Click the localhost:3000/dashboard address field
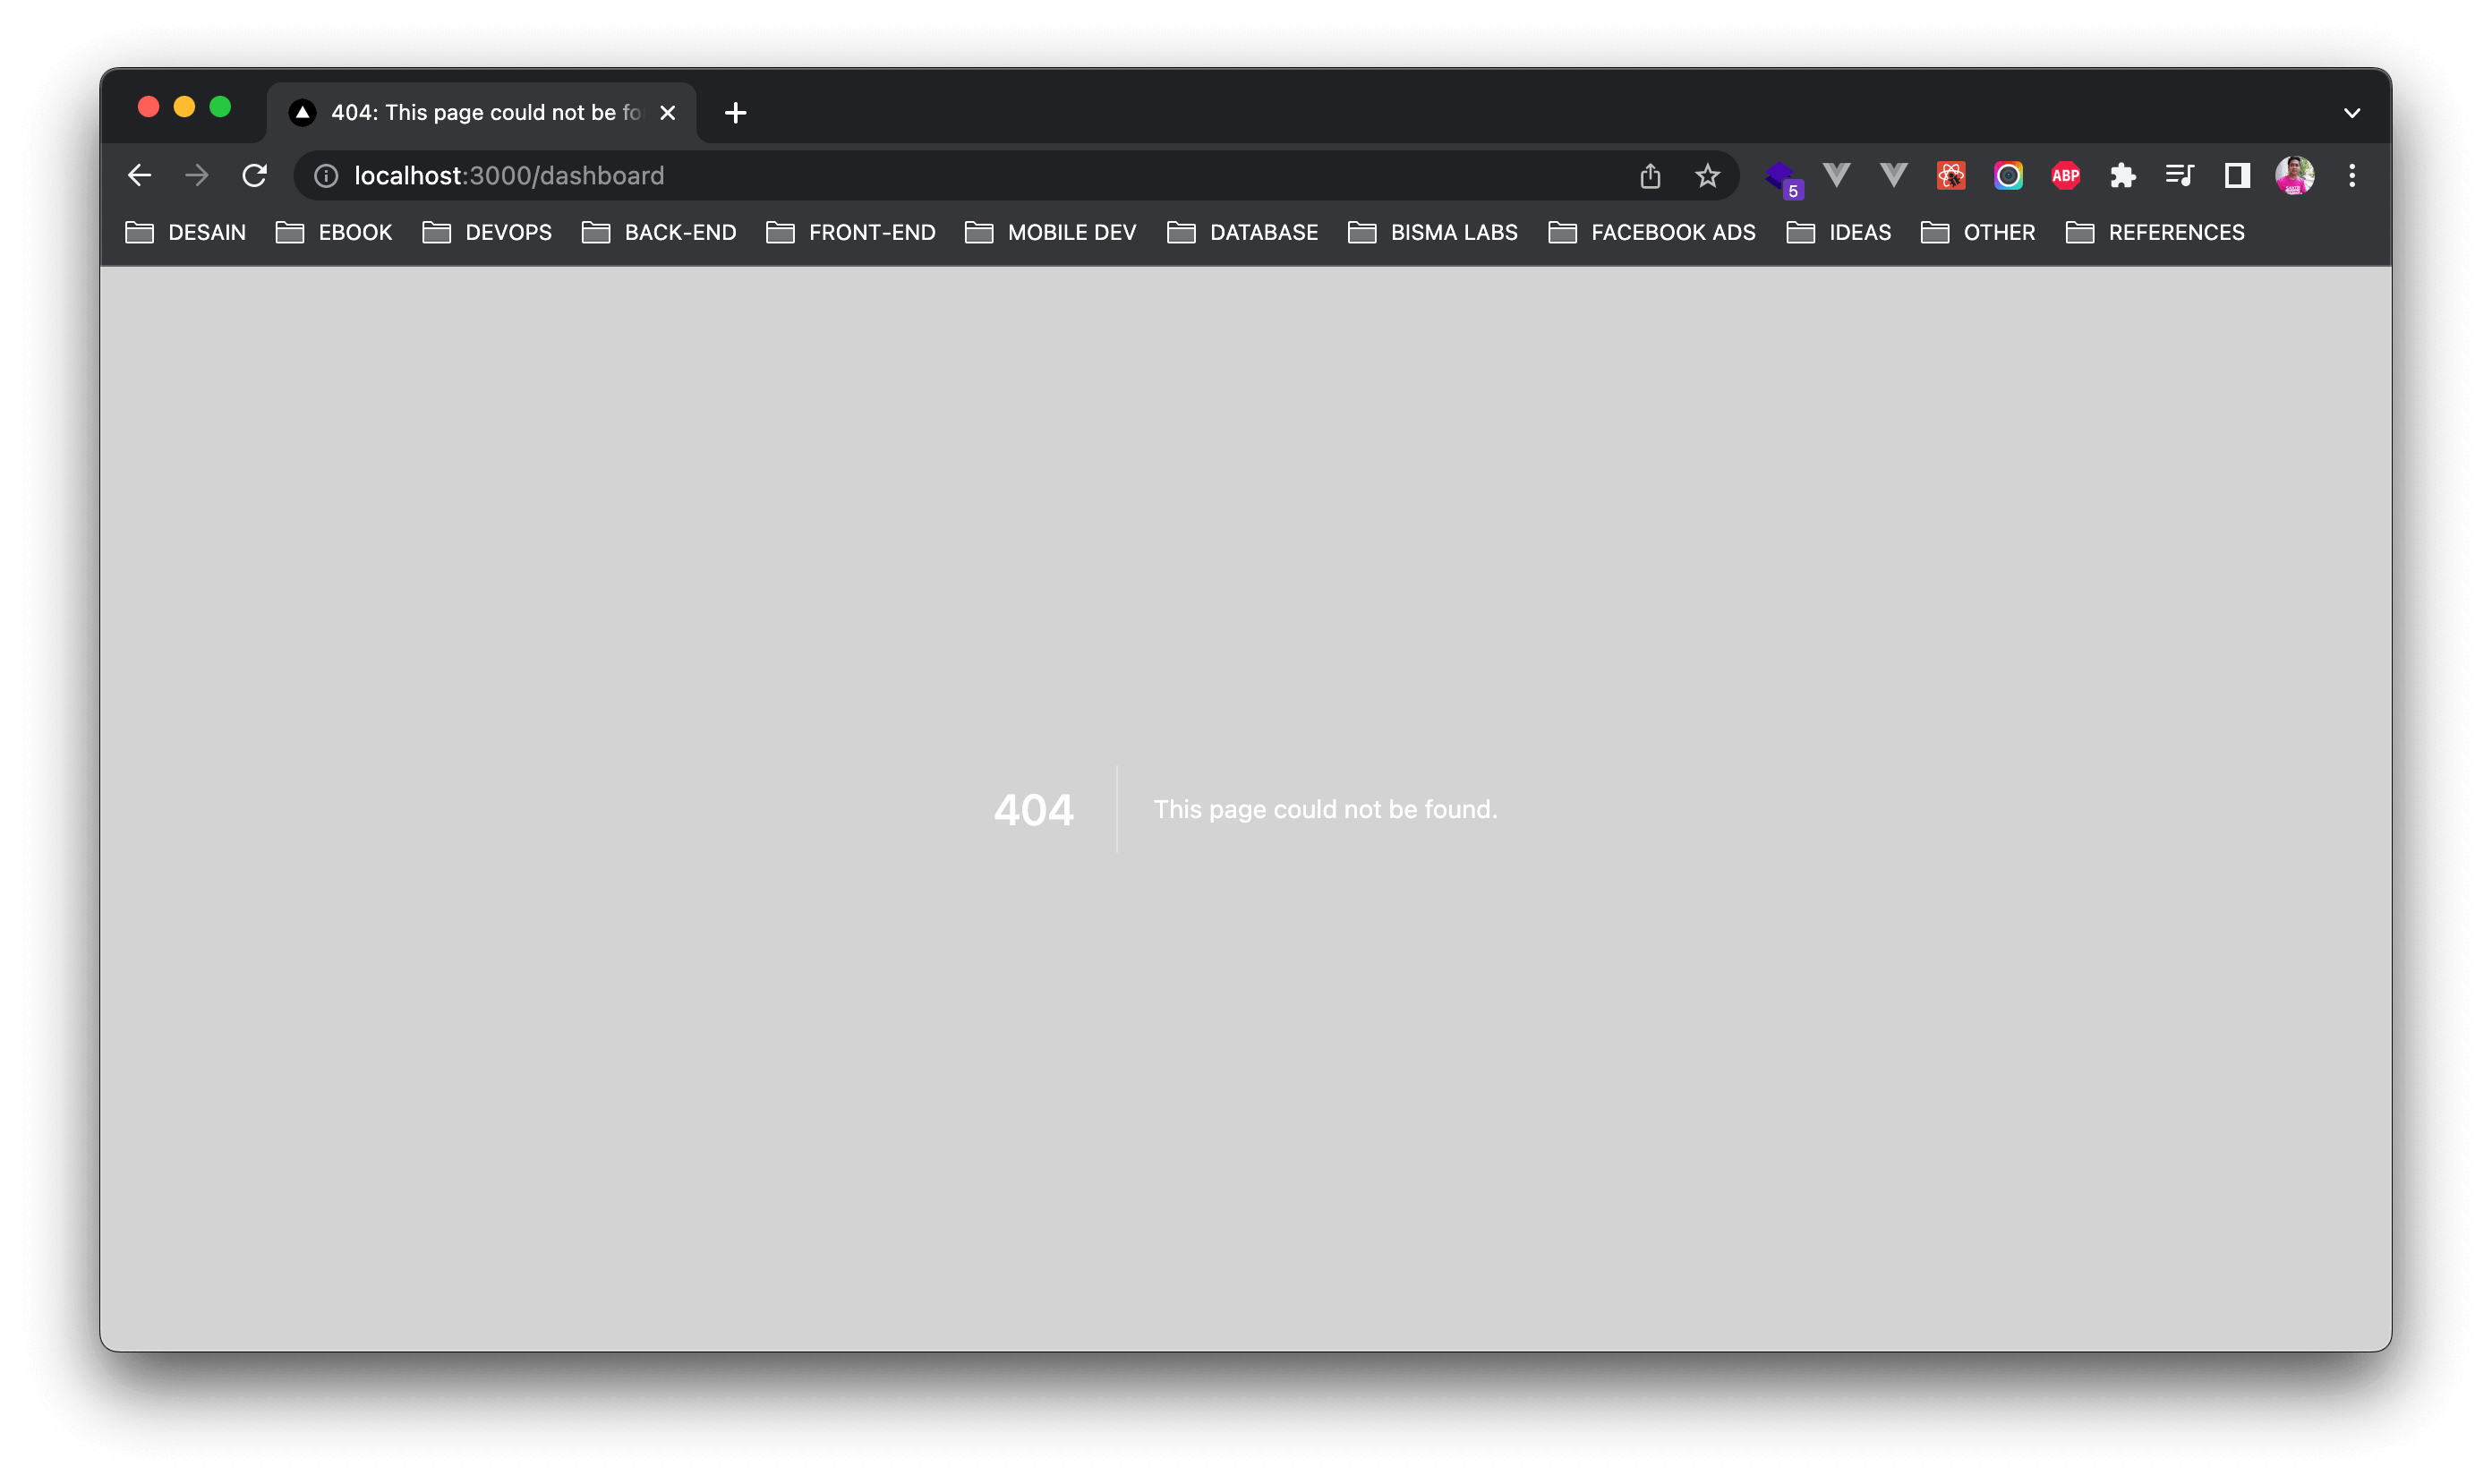This screenshot has height=1484, width=2492. click(900, 176)
